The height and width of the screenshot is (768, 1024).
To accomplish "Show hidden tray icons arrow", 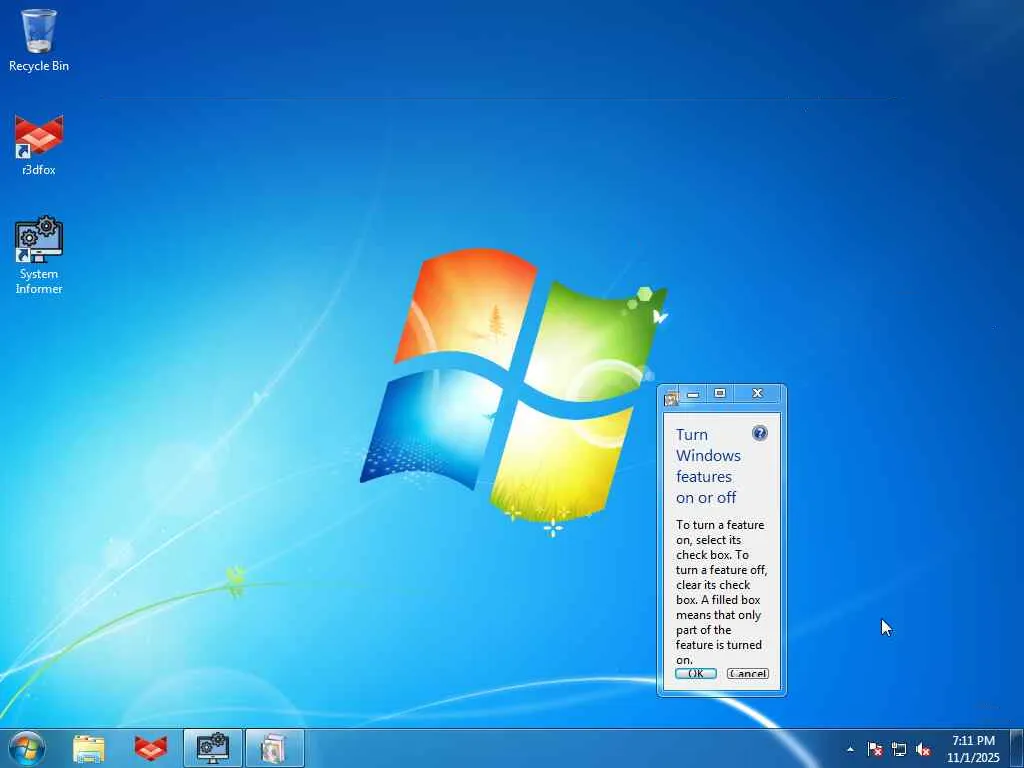I will tap(850, 749).
